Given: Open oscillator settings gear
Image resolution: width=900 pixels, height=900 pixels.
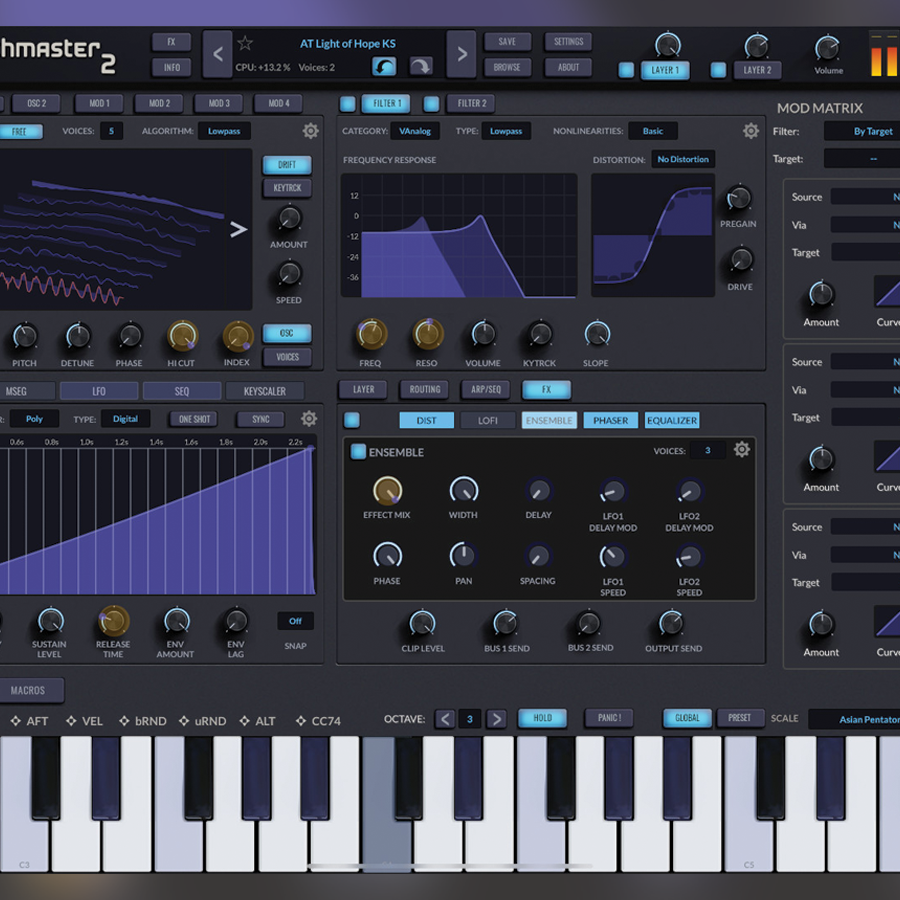Looking at the screenshot, I should [311, 131].
